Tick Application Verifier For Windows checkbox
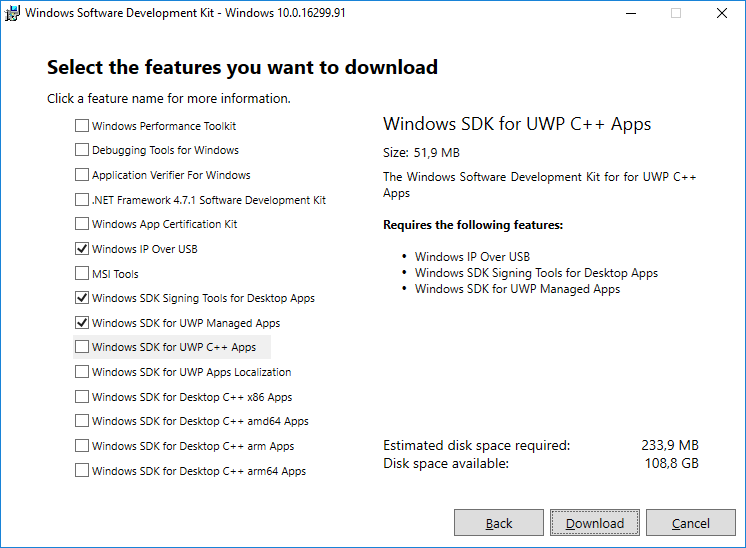The height and width of the screenshot is (548, 746). point(82,175)
